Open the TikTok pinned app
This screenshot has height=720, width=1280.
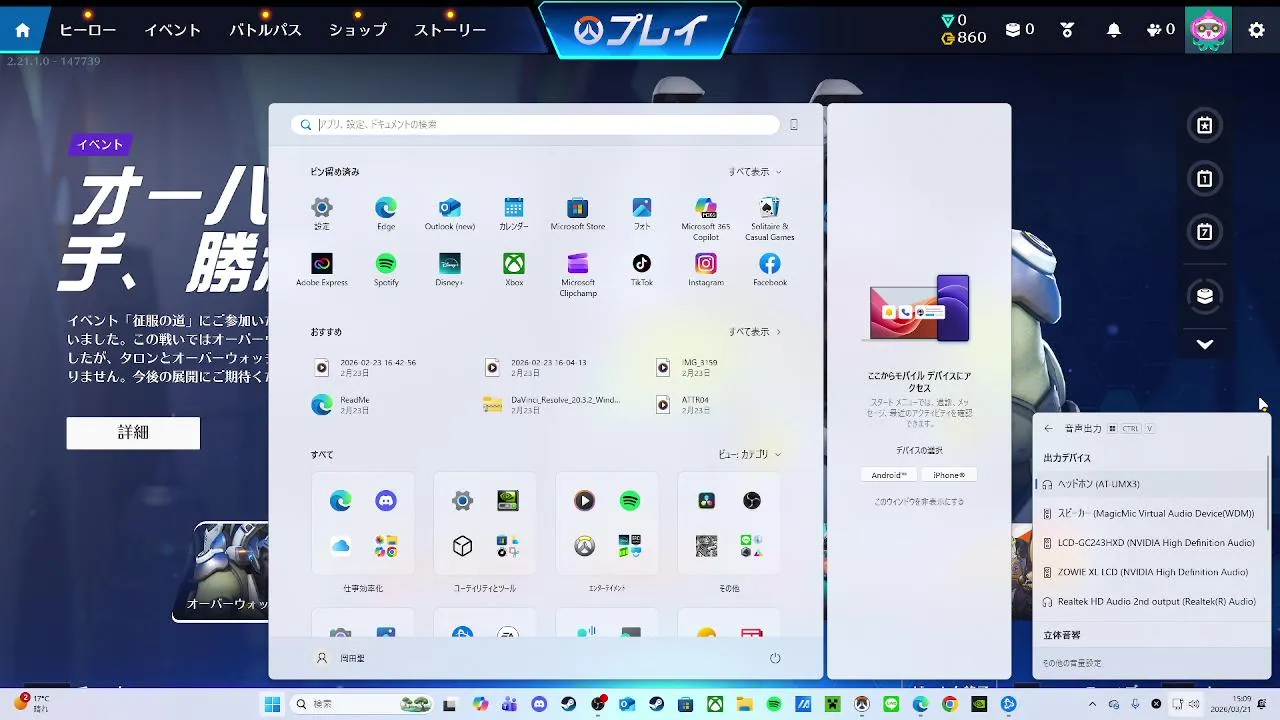(x=642, y=269)
